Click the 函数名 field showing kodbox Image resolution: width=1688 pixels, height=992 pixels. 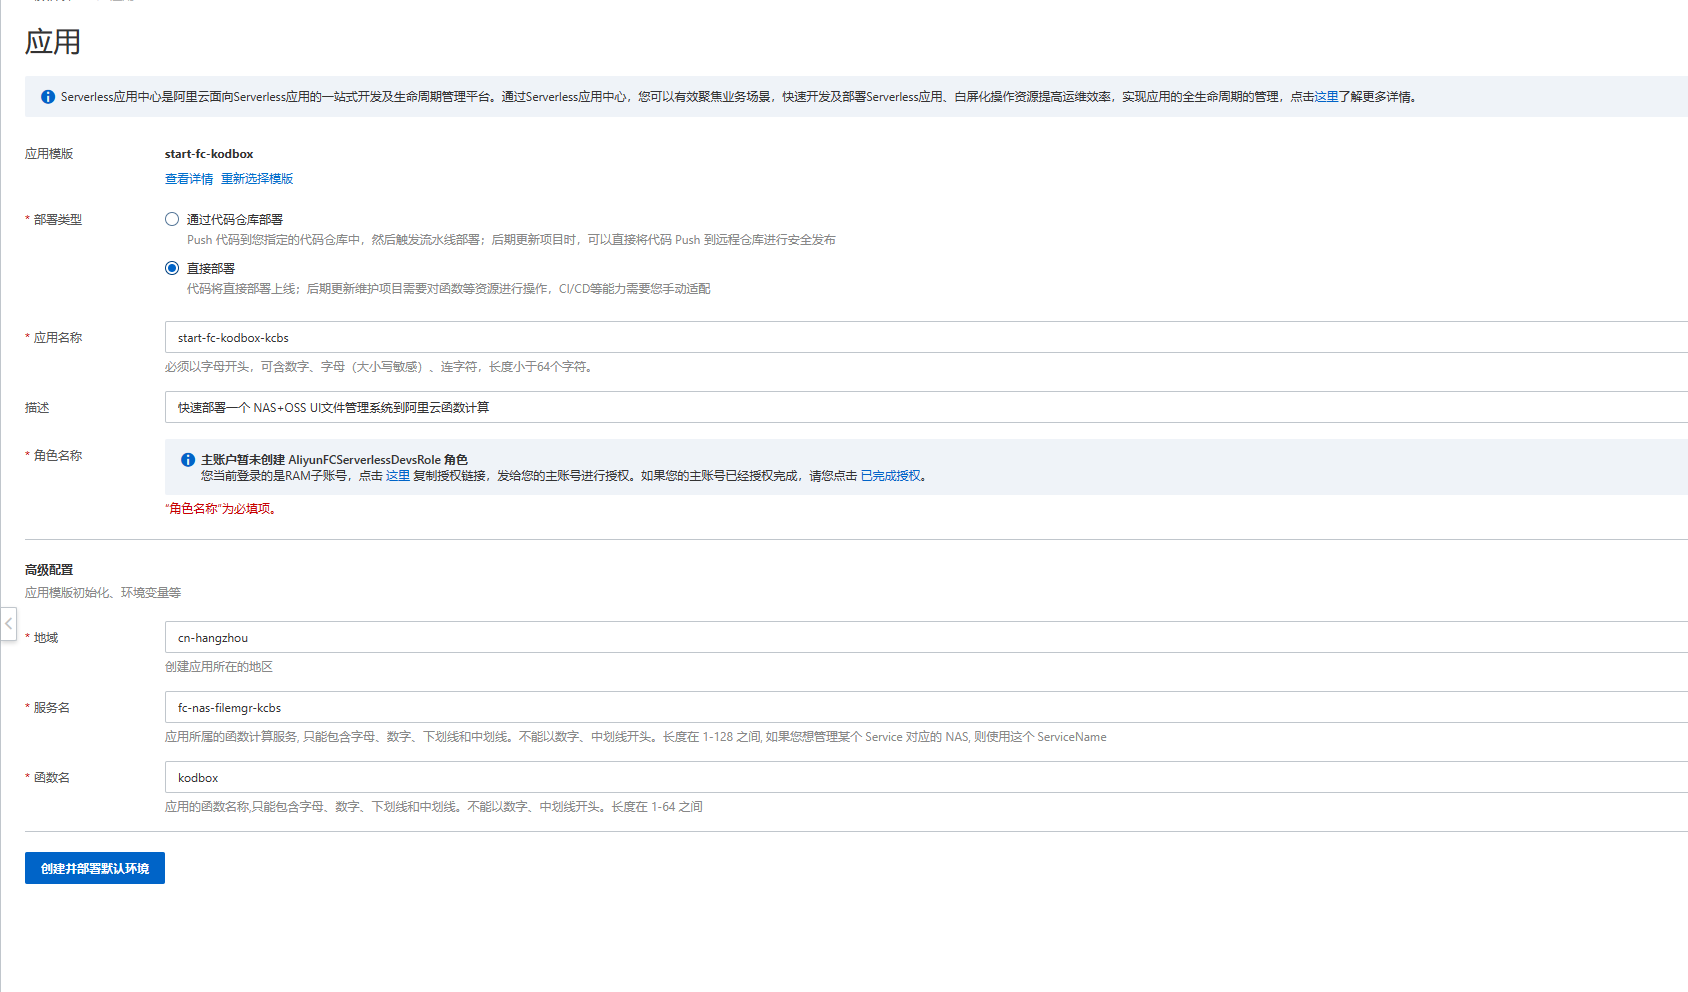click(600, 777)
